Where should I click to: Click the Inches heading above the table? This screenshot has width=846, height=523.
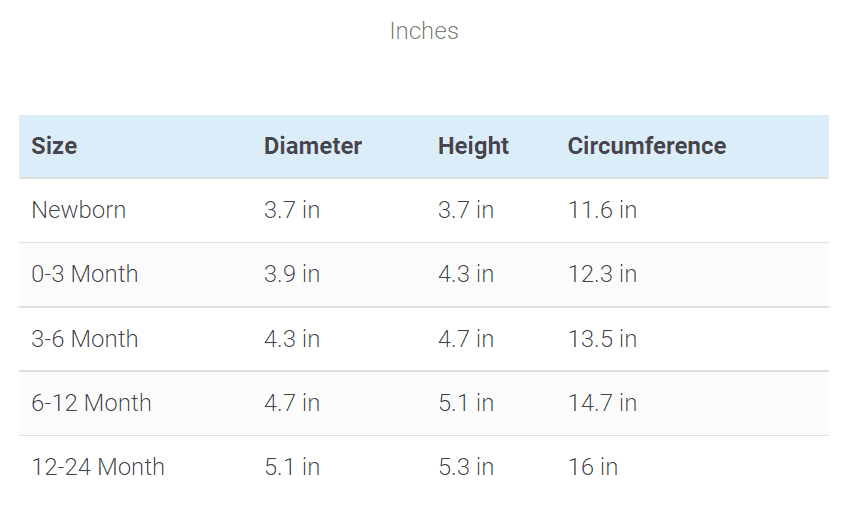pyautogui.click(x=424, y=31)
